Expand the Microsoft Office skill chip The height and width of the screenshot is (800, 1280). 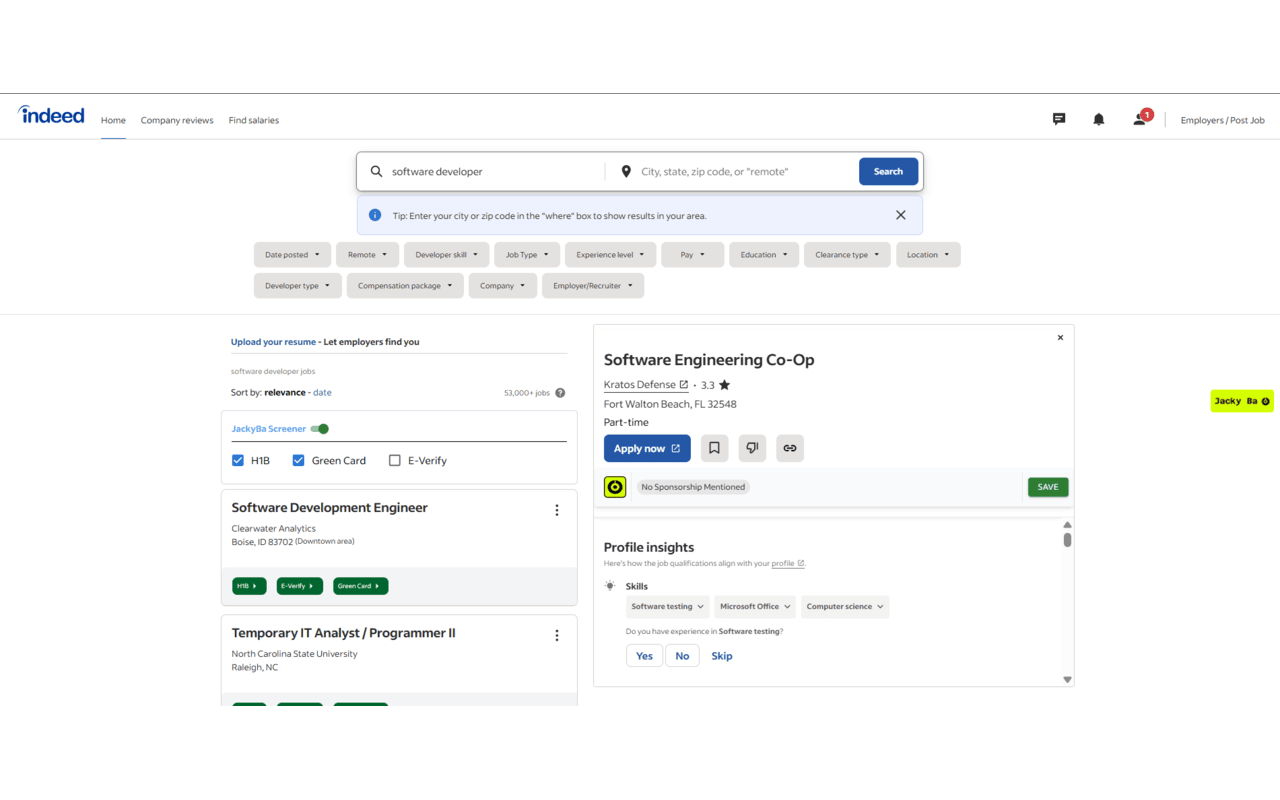click(x=755, y=607)
